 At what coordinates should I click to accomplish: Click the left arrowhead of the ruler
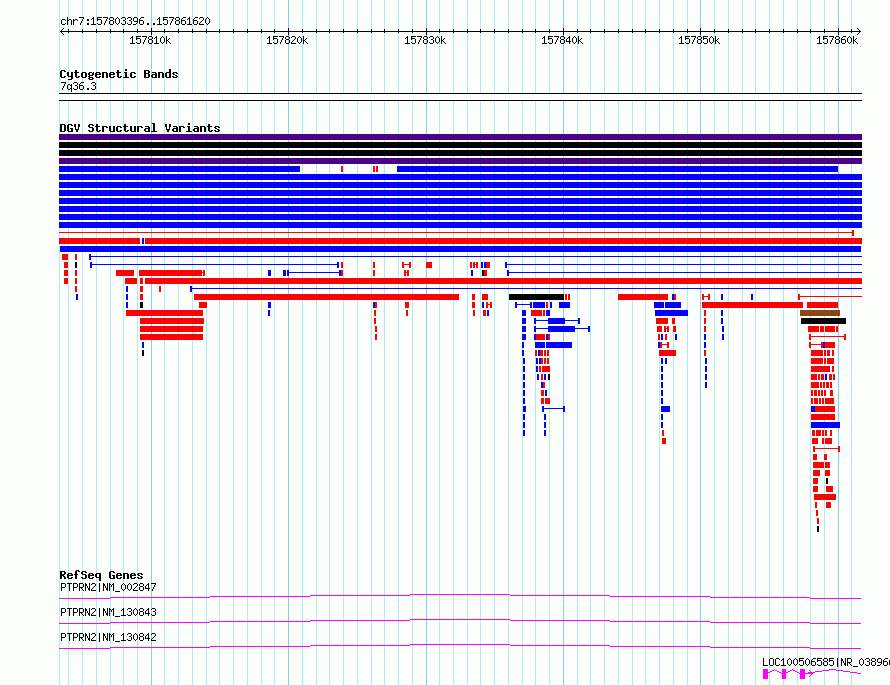coord(62,31)
